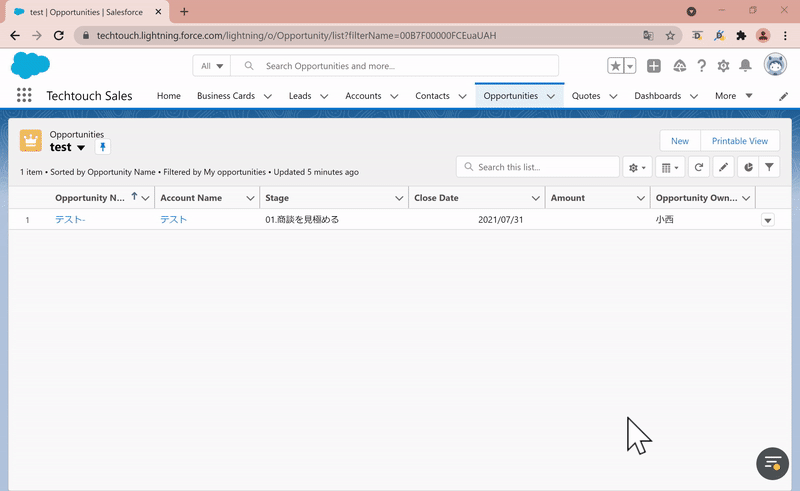
Task: Click the Search this list field
Action: coord(540,167)
